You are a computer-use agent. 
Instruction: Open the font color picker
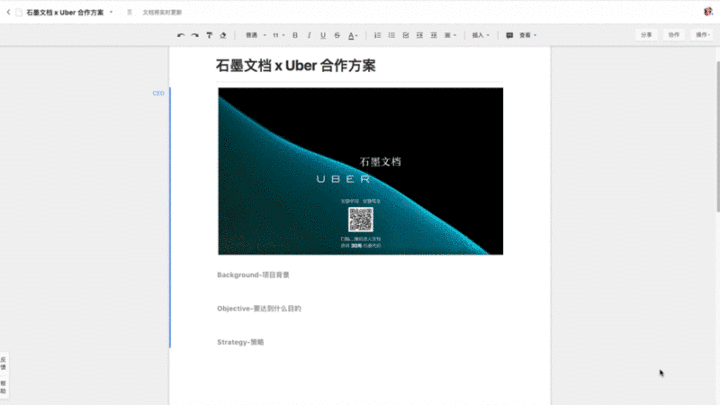pos(353,35)
